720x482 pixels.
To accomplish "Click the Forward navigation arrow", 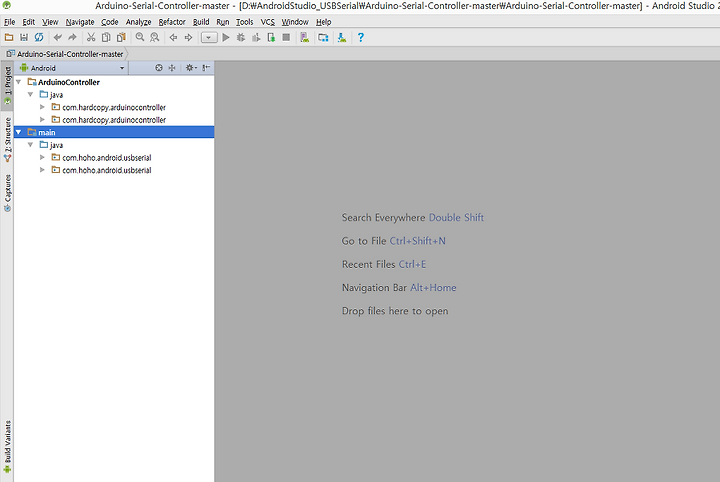I will pyautogui.click(x=188, y=38).
